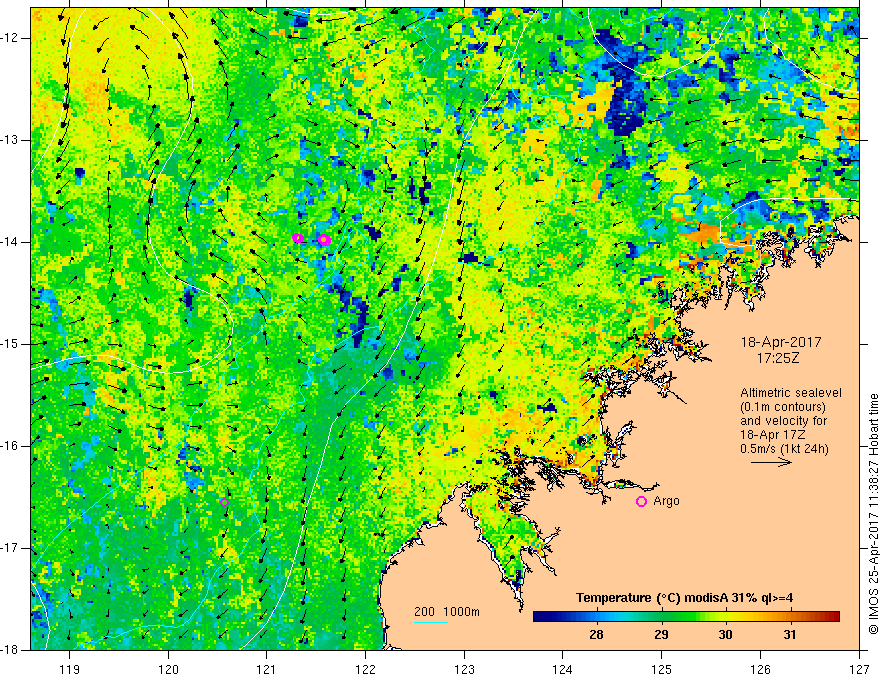
Task: Click the '200 1000m' depth contour label
Action: coord(447,612)
